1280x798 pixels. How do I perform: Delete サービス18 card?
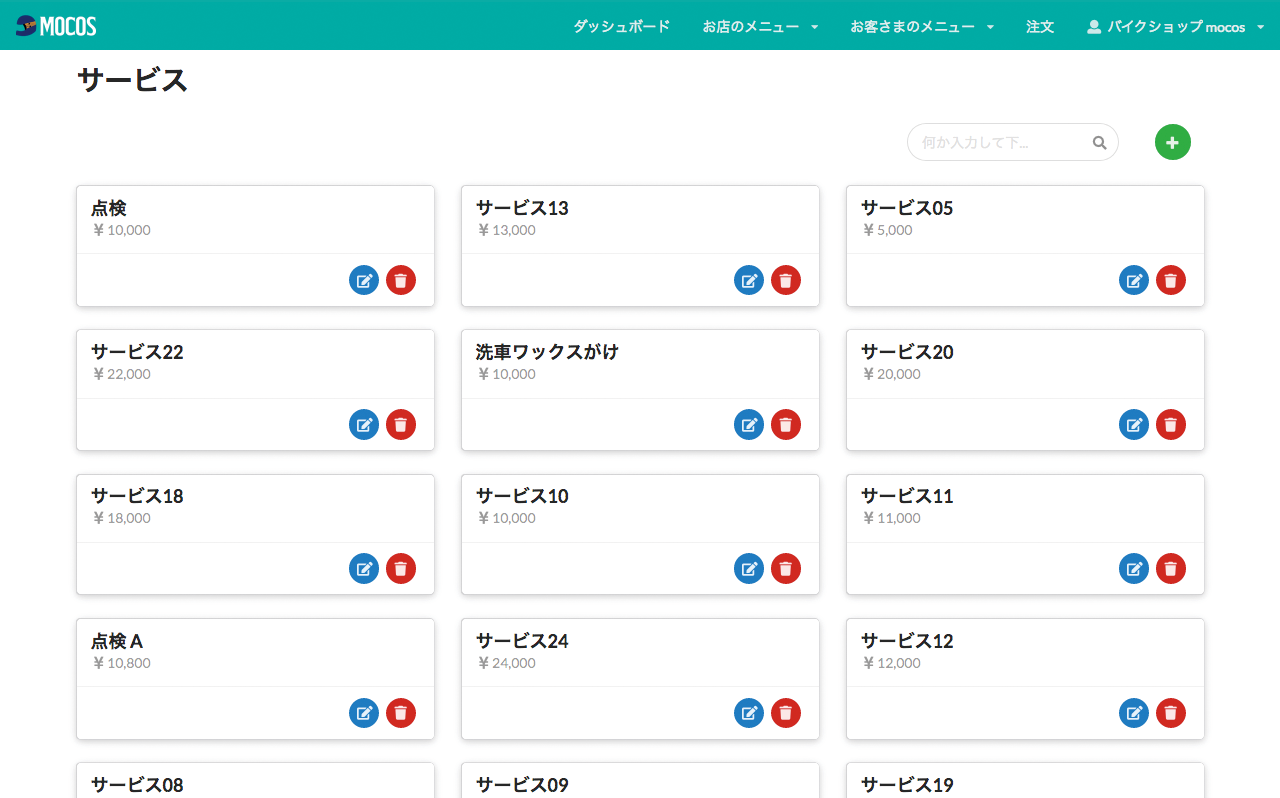click(x=401, y=568)
